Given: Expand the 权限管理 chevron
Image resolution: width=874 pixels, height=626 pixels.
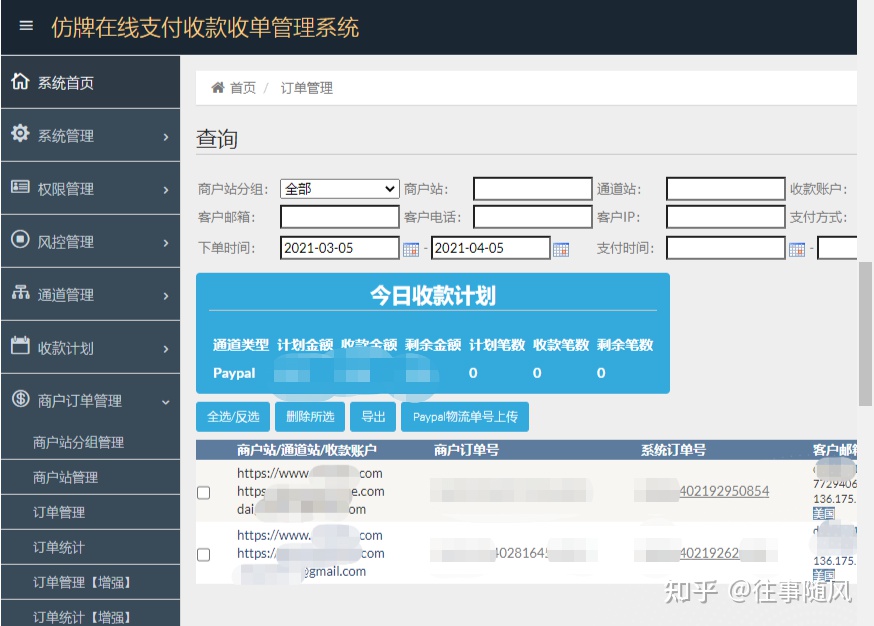Looking at the screenshot, I should coord(166,190).
